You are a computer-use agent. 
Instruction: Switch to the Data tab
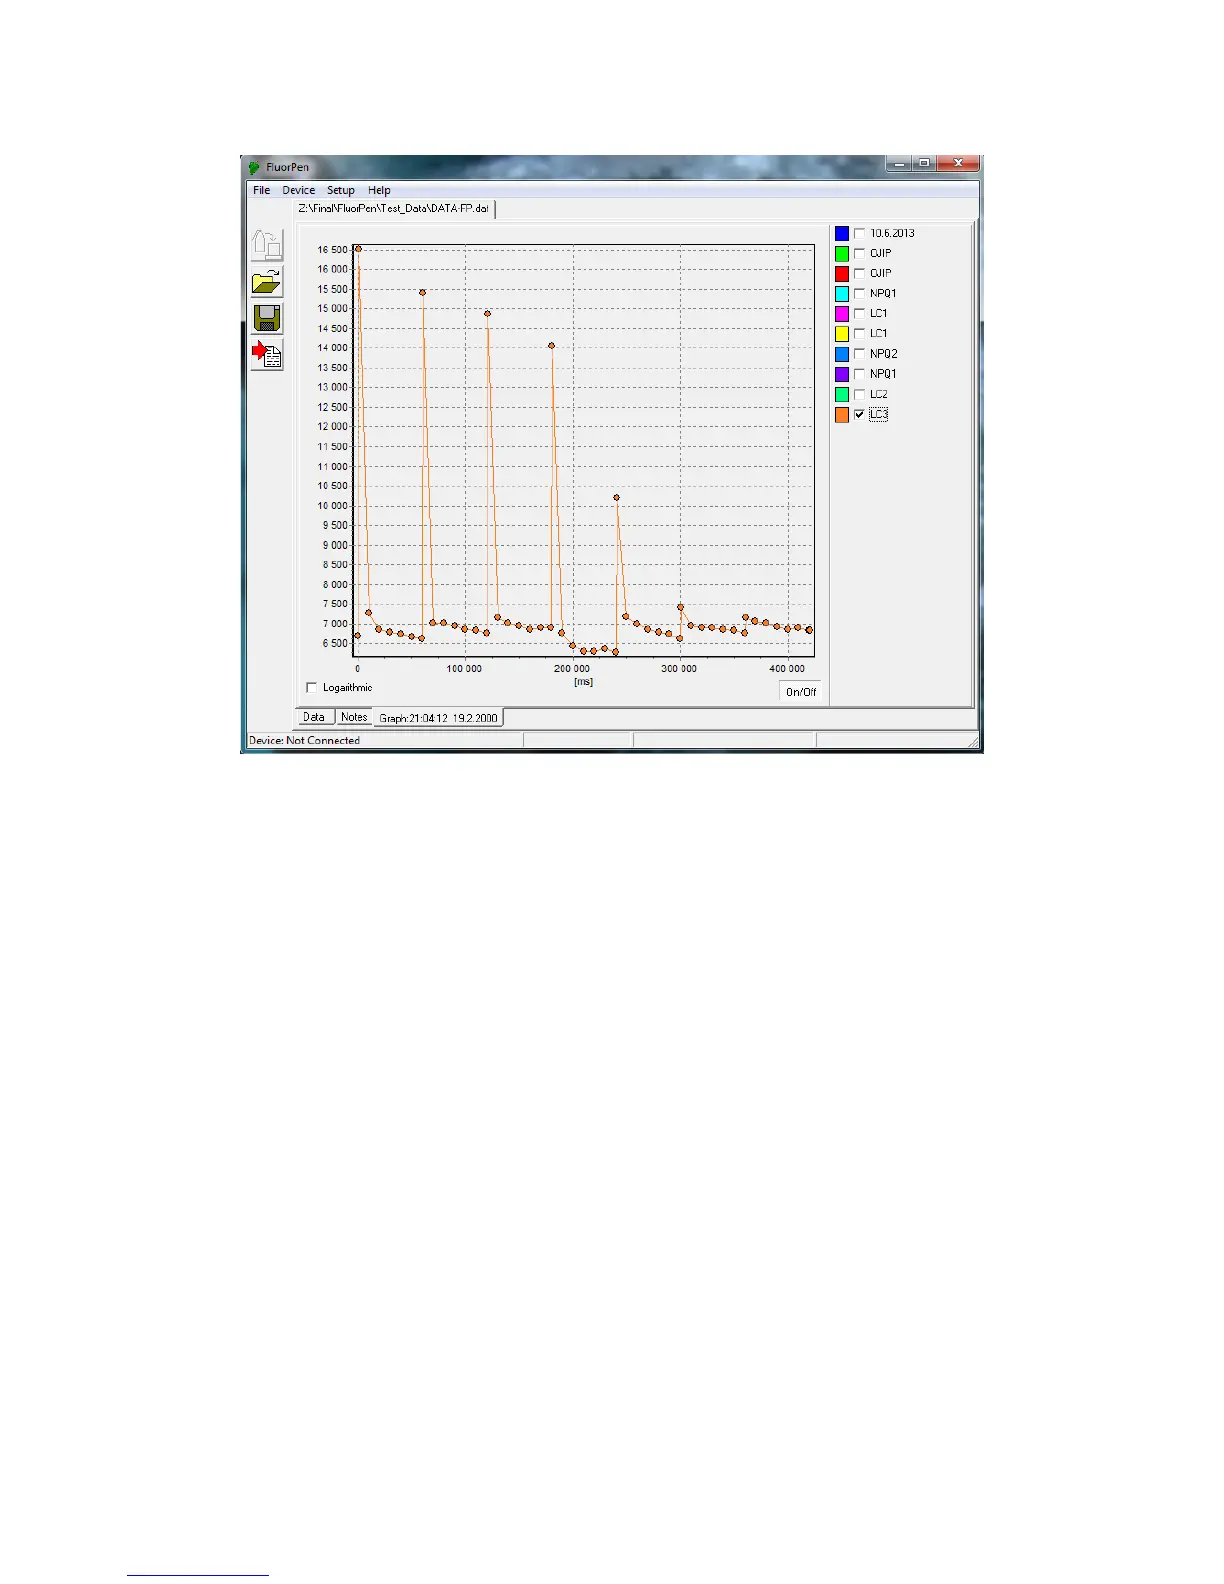pyautogui.click(x=314, y=717)
